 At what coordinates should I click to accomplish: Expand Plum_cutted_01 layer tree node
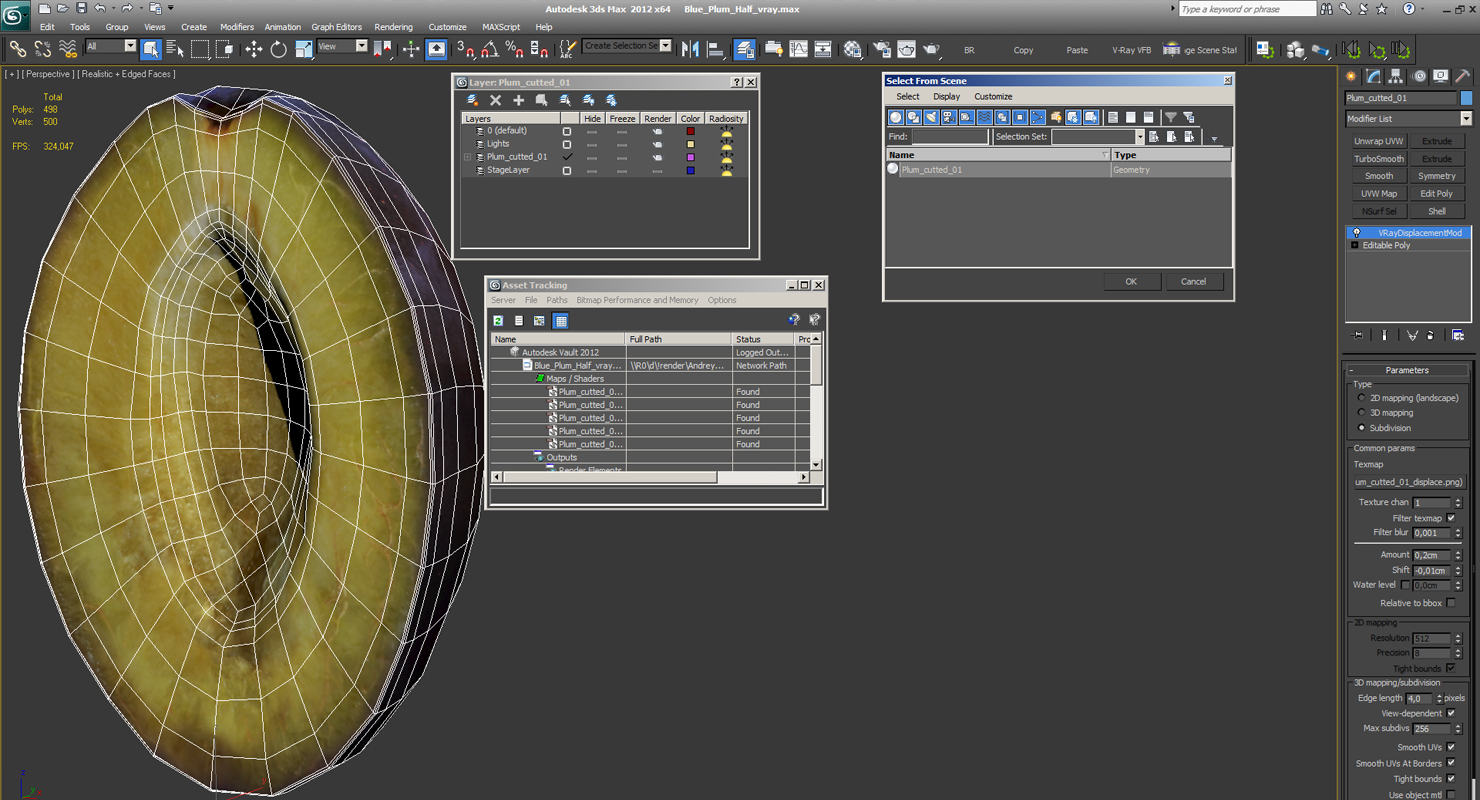[x=467, y=157]
